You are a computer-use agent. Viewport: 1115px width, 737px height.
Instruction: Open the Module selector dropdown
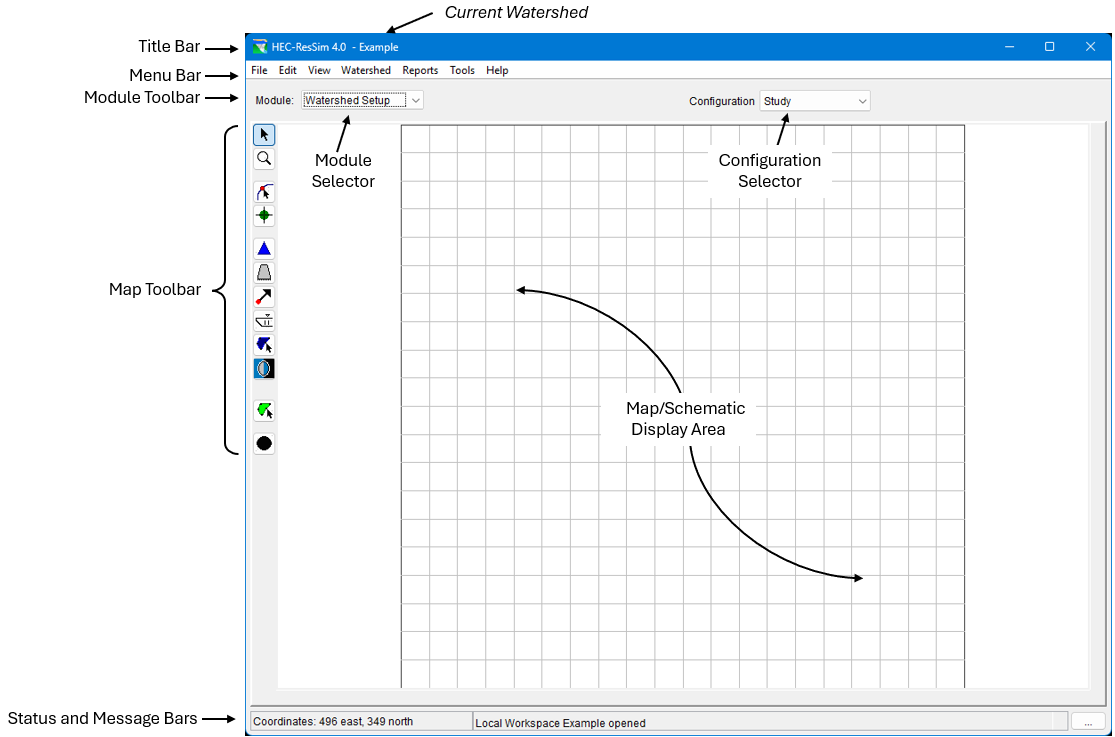[x=363, y=100]
